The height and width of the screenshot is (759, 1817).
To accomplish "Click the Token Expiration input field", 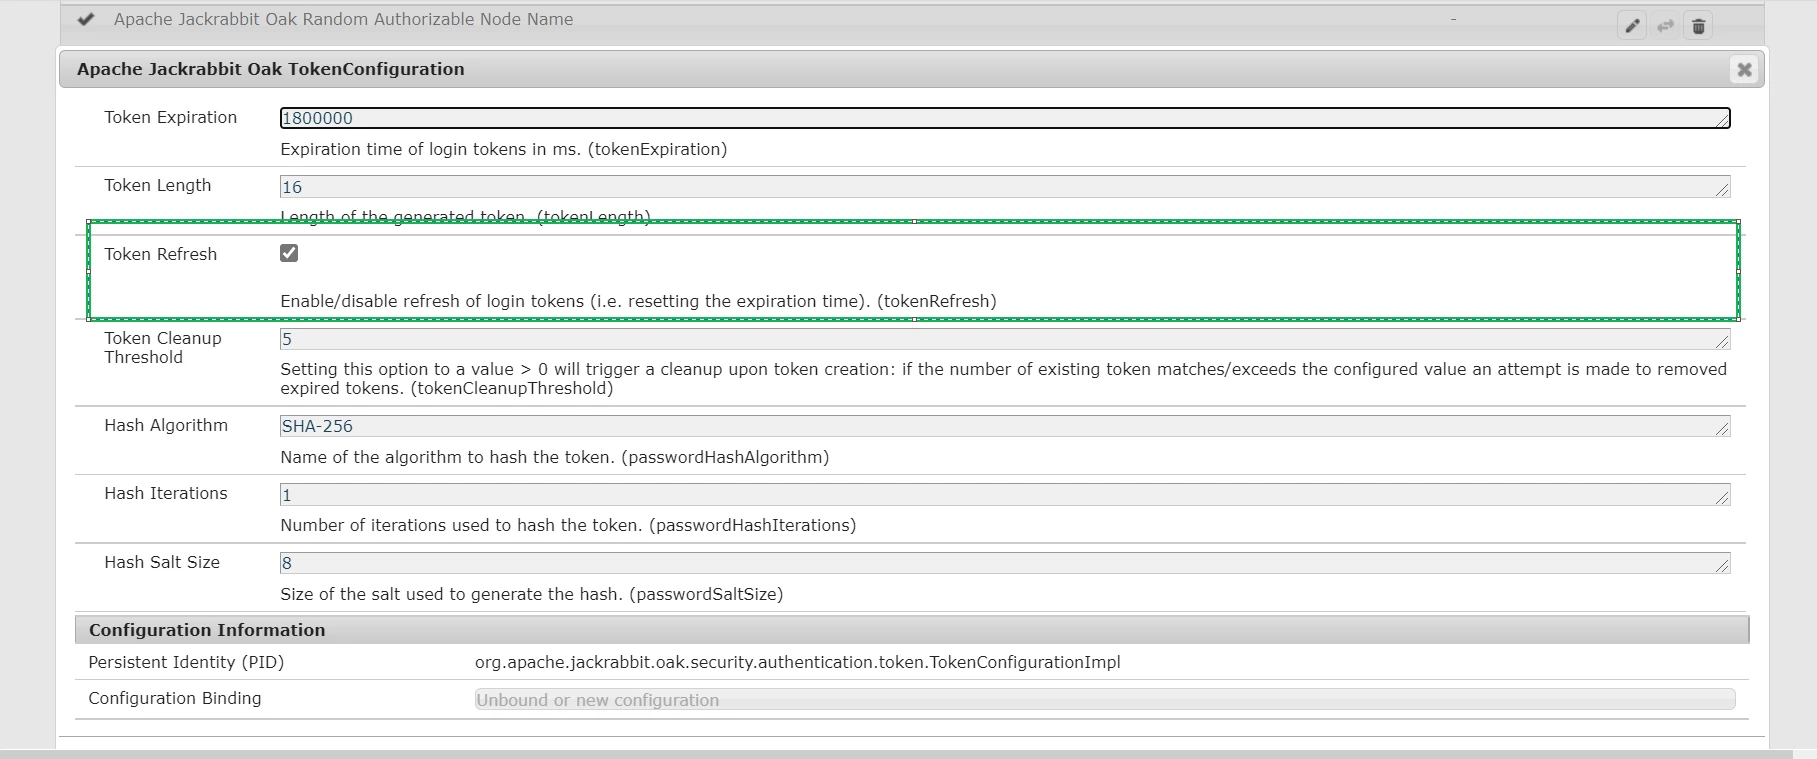I will pyautogui.click(x=1005, y=118).
